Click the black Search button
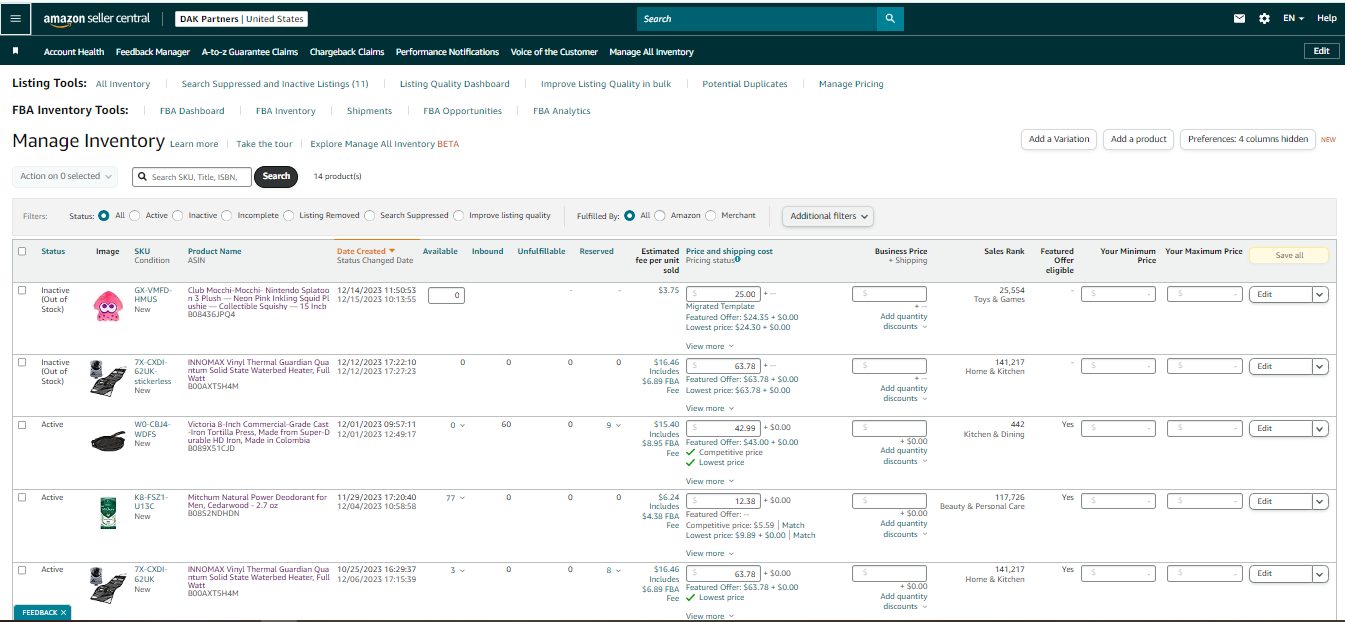The width and height of the screenshot is (1345, 622). [277, 176]
